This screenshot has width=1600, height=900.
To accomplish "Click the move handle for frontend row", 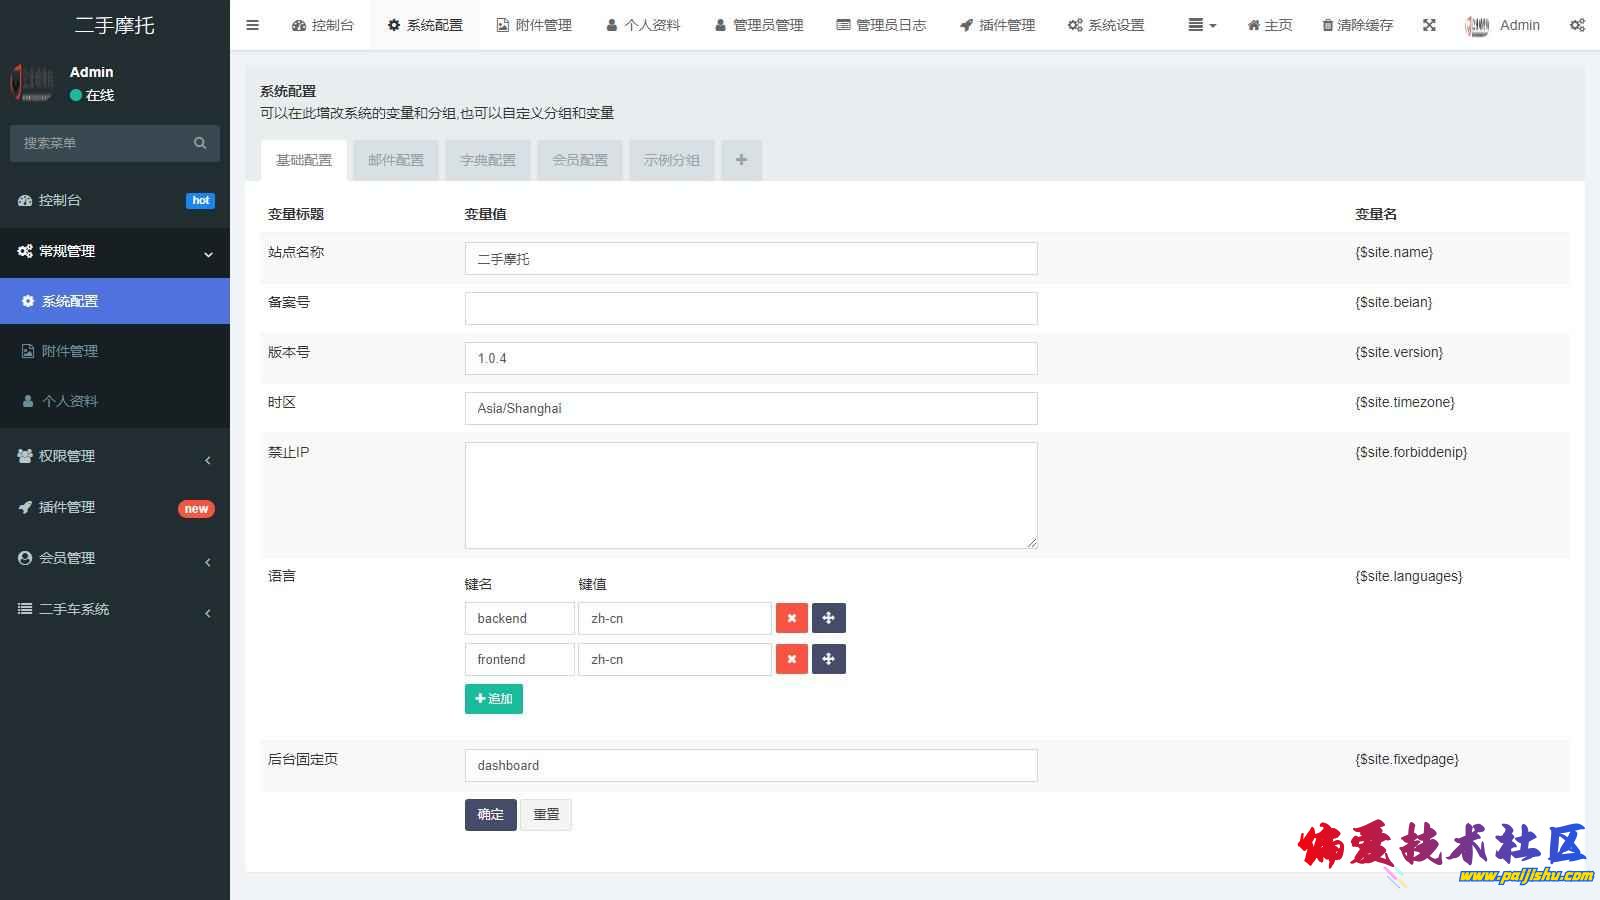I will (828, 659).
